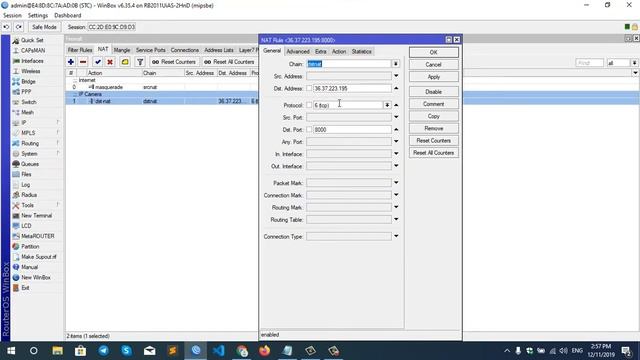Collapse the Dst. Address field
This screenshot has height=360, width=640.
[396, 89]
